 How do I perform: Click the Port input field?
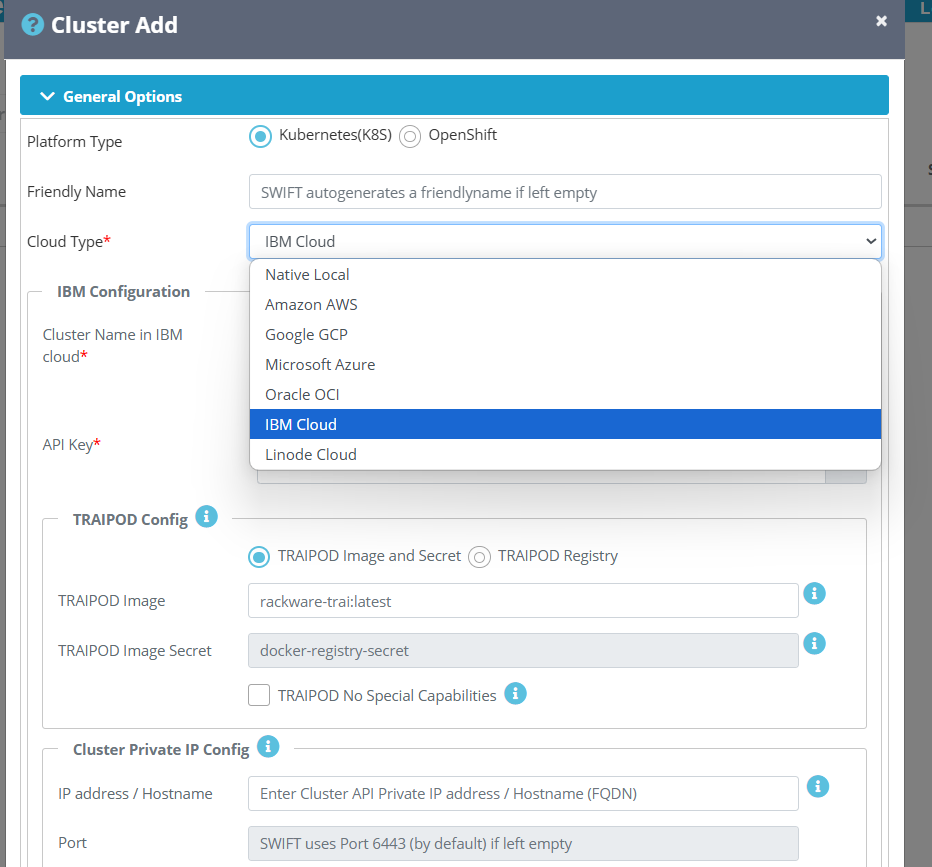tap(523, 843)
